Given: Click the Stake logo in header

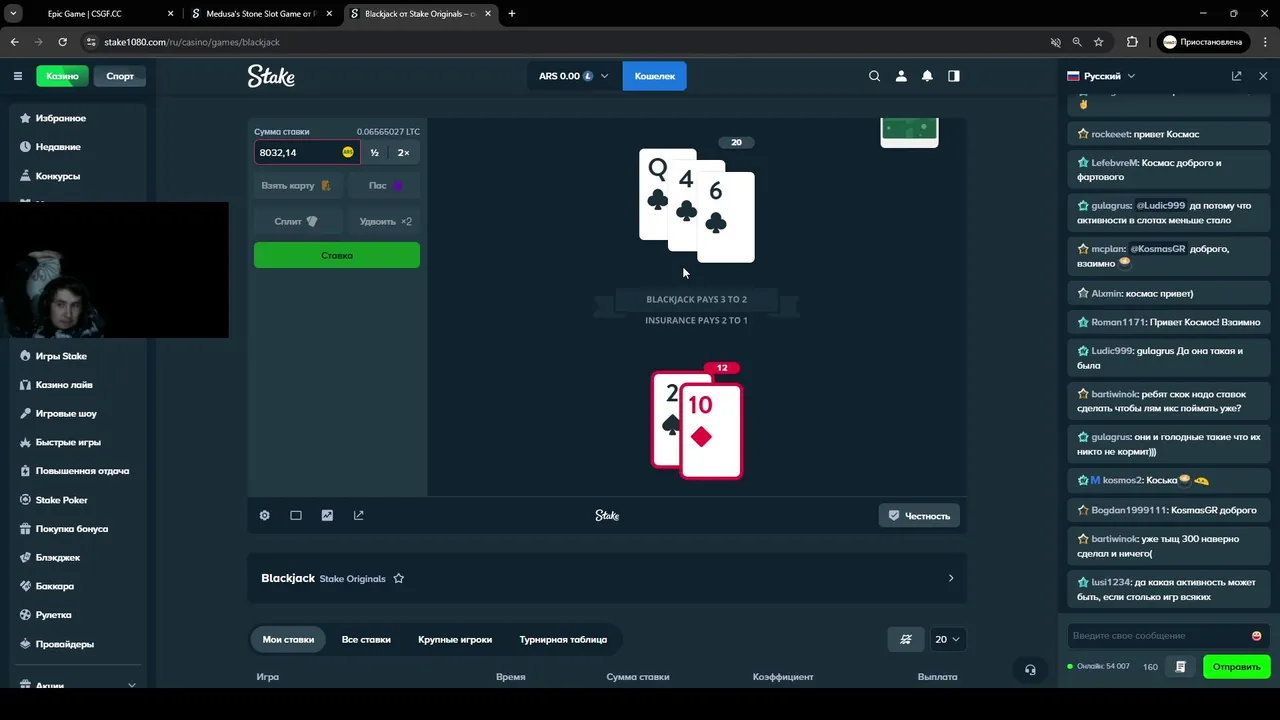Looking at the screenshot, I should pos(271,76).
